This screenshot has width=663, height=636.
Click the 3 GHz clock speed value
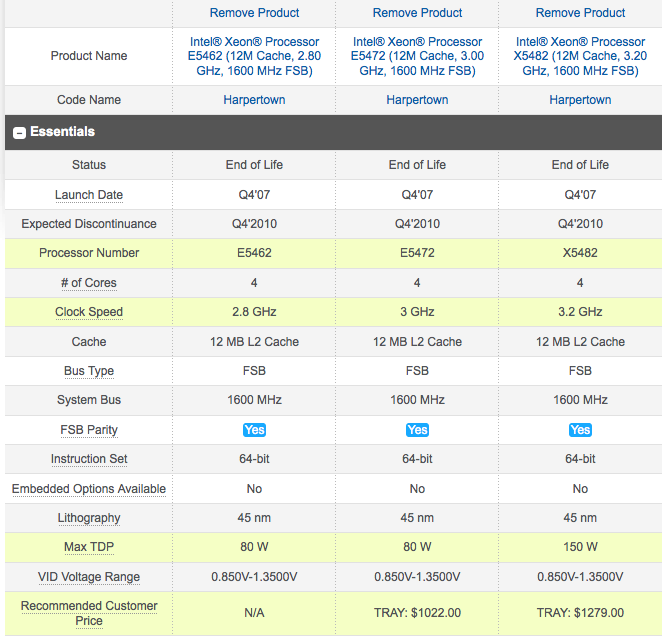417,312
